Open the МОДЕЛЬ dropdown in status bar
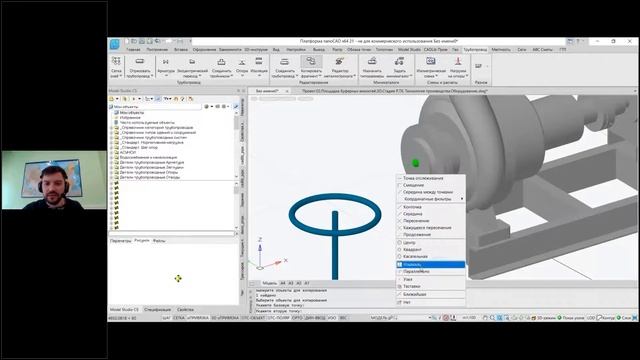The image size is (640, 360). point(384,318)
